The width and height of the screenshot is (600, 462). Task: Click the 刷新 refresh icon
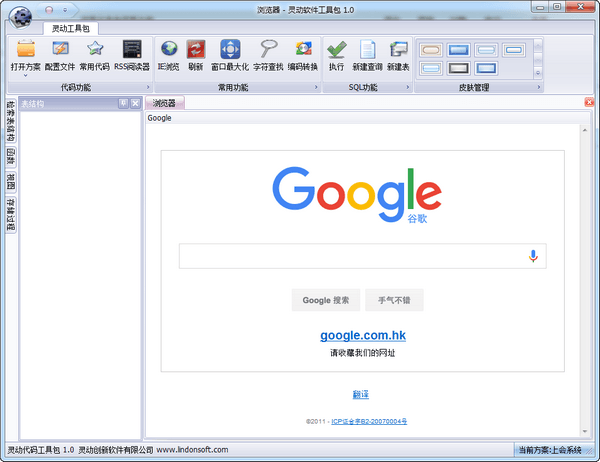(196, 49)
